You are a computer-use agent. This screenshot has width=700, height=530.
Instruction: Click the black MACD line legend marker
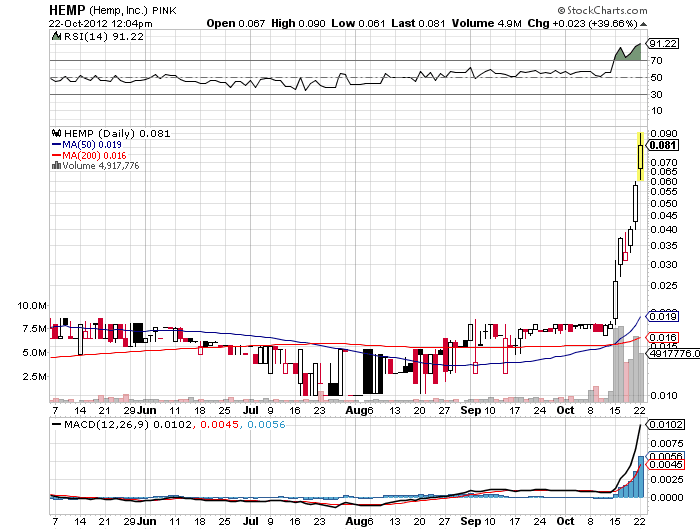[56, 424]
